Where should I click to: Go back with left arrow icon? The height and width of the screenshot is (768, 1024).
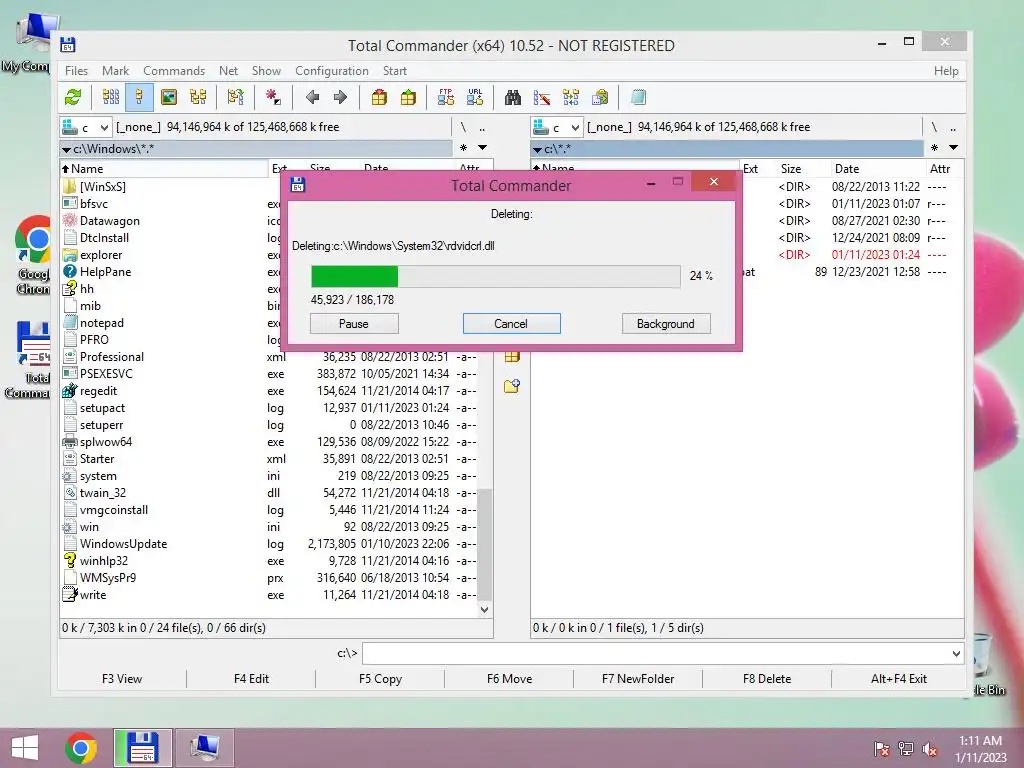coord(312,97)
